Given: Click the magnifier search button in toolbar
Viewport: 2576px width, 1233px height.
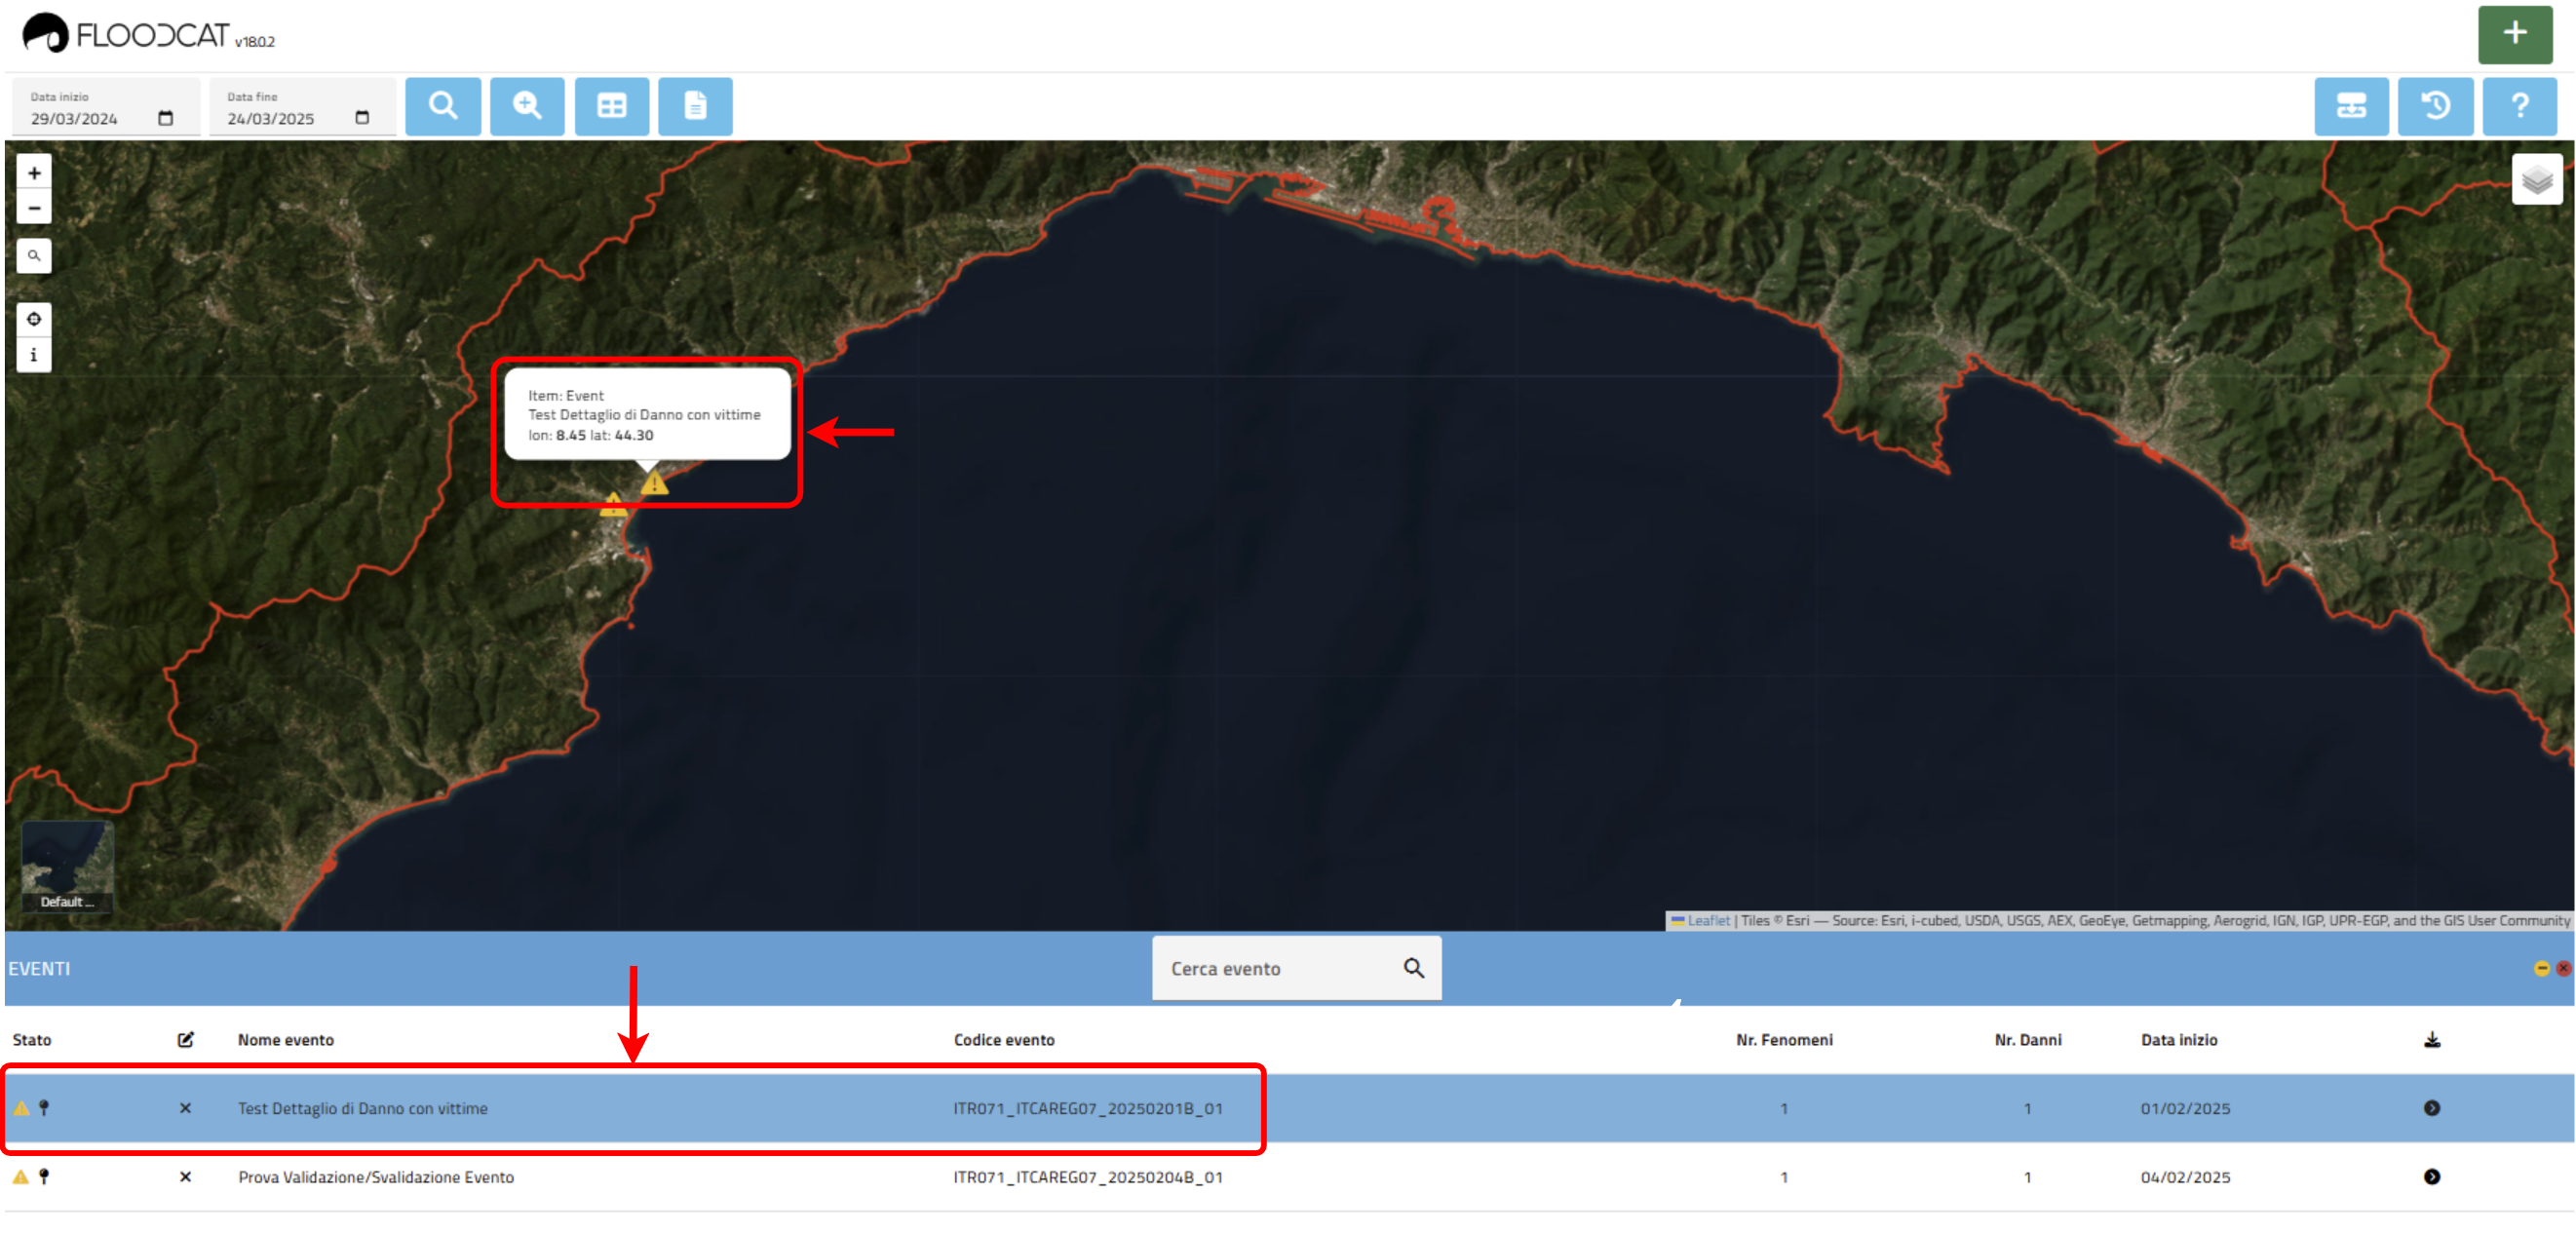Looking at the screenshot, I should [x=443, y=105].
